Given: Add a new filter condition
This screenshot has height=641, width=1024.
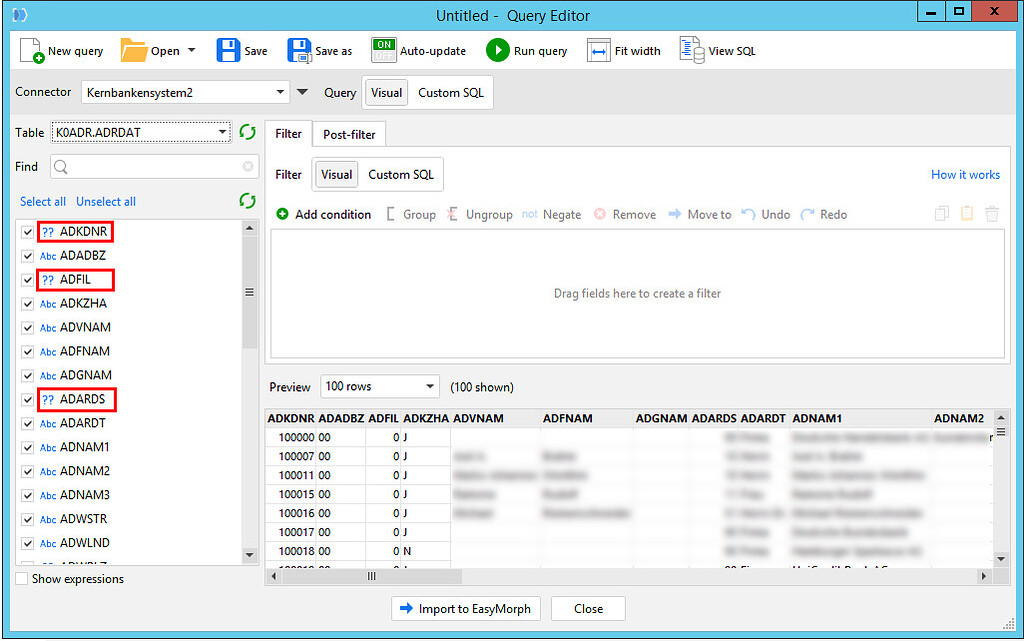Looking at the screenshot, I should [323, 214].
